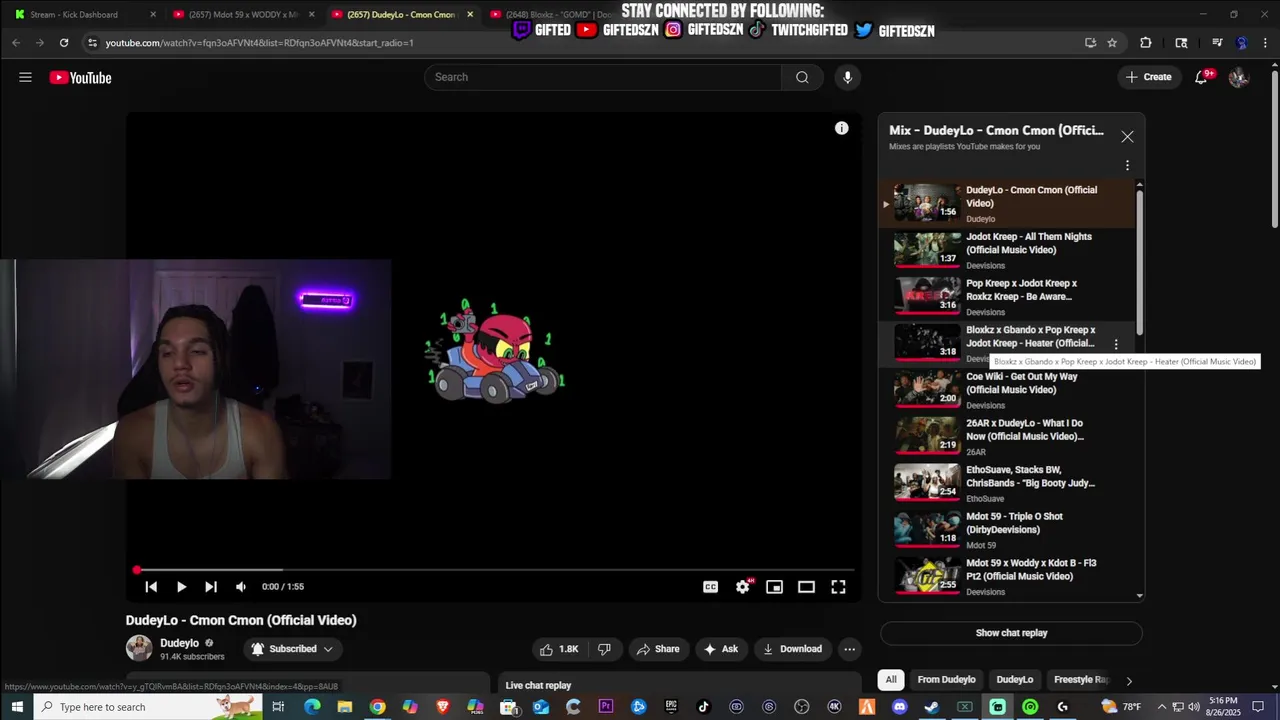
Task: Play Jodot Kreep - All Them Nights
Action: (1008, 250)
